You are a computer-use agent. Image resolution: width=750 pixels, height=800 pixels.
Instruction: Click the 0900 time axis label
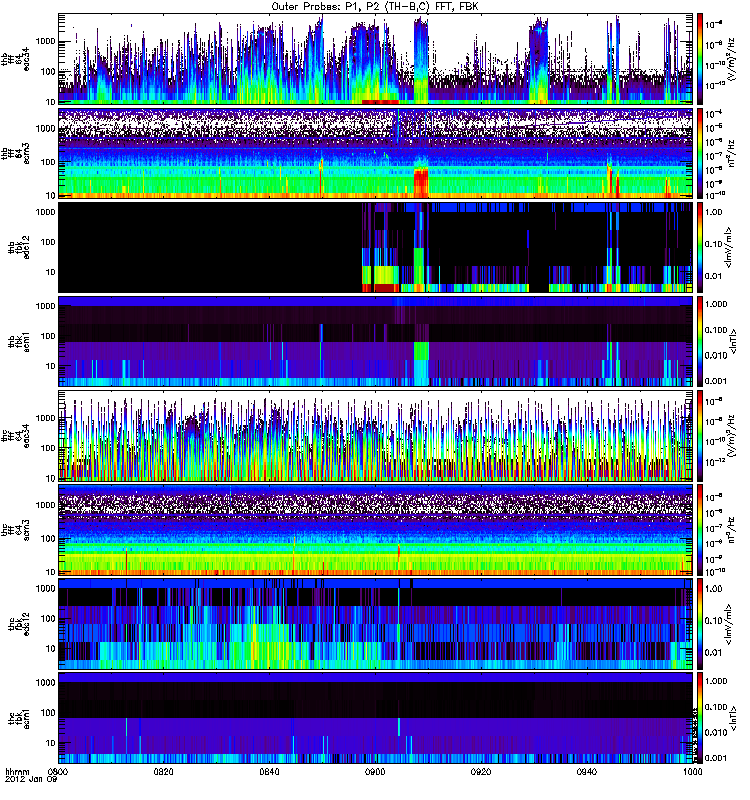[375, 771]
